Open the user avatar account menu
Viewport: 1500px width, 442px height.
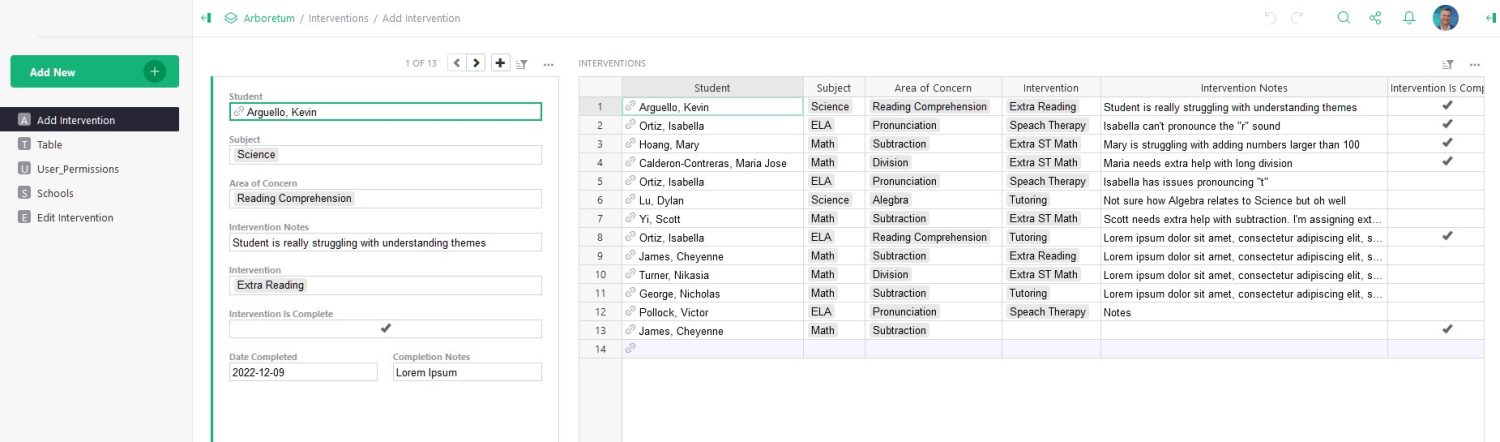[1445, 18]
